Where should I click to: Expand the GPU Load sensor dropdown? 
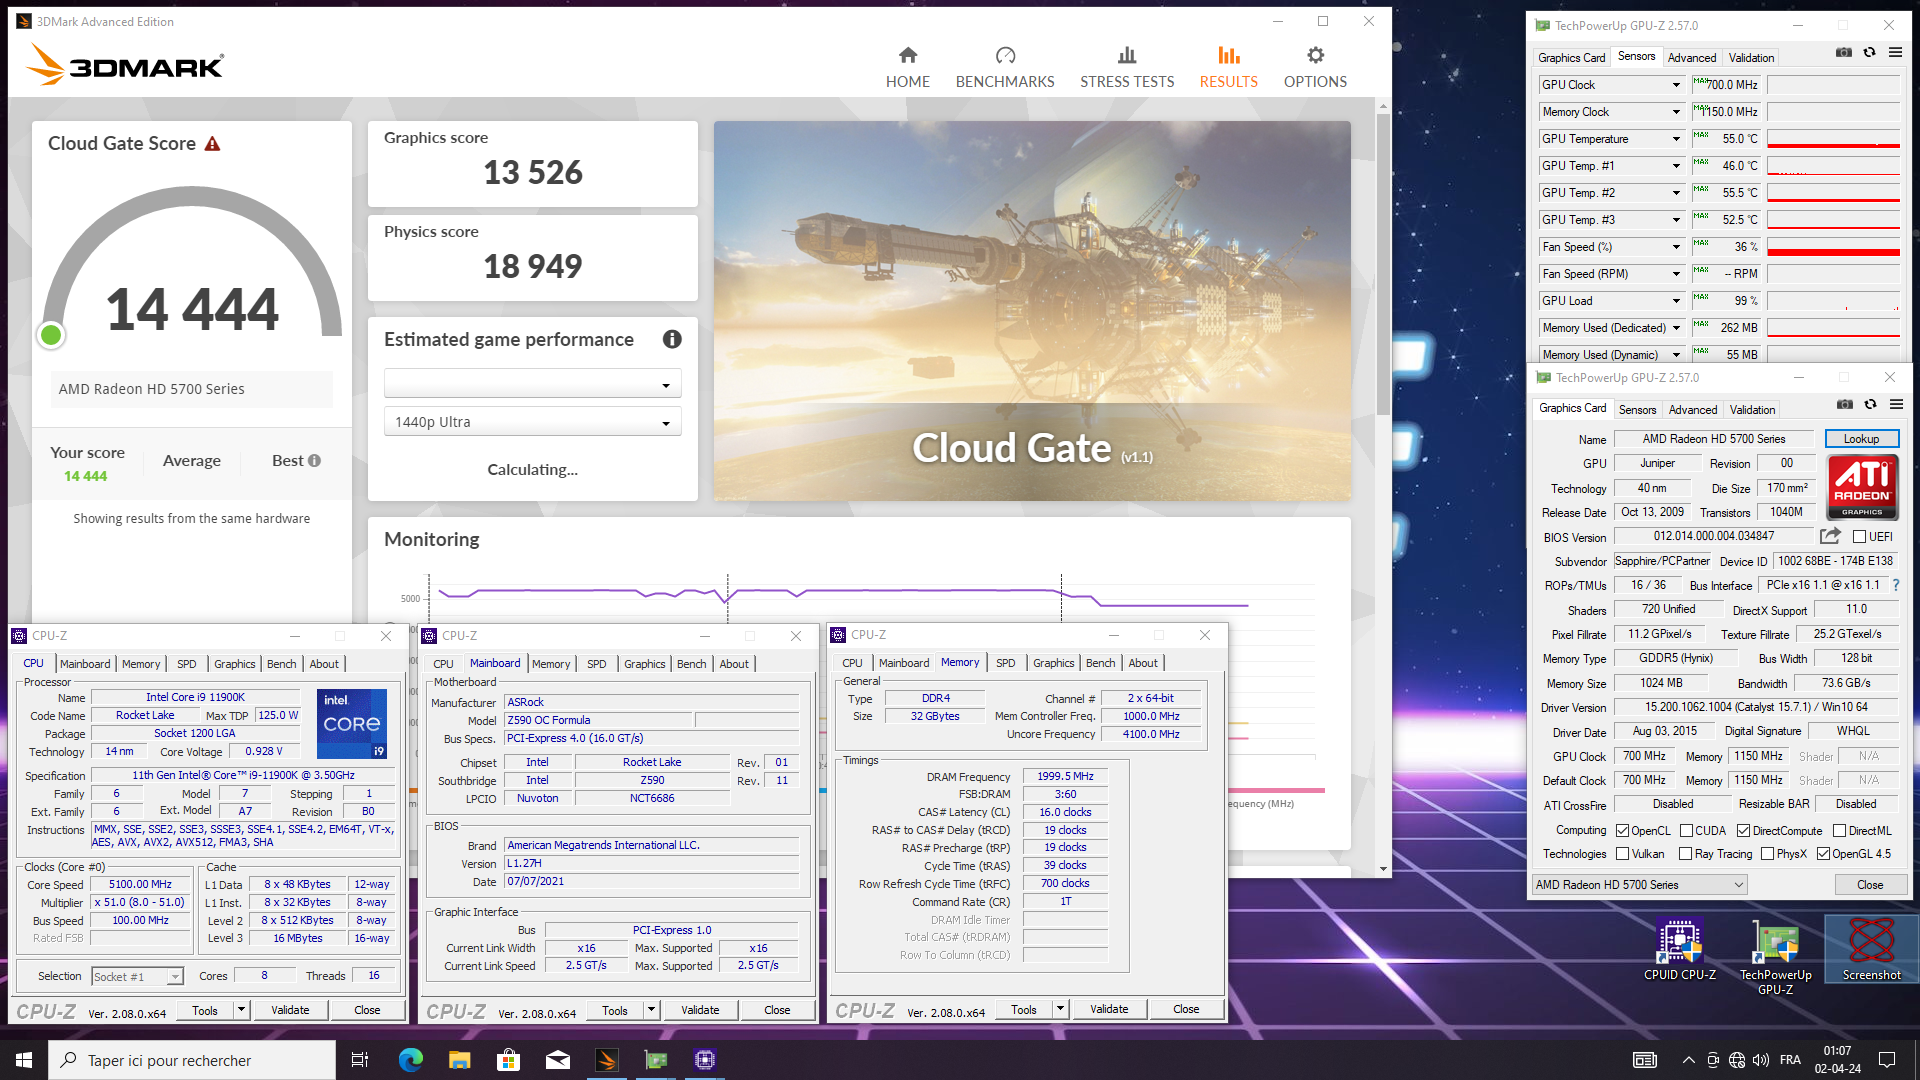(1676, 301)
